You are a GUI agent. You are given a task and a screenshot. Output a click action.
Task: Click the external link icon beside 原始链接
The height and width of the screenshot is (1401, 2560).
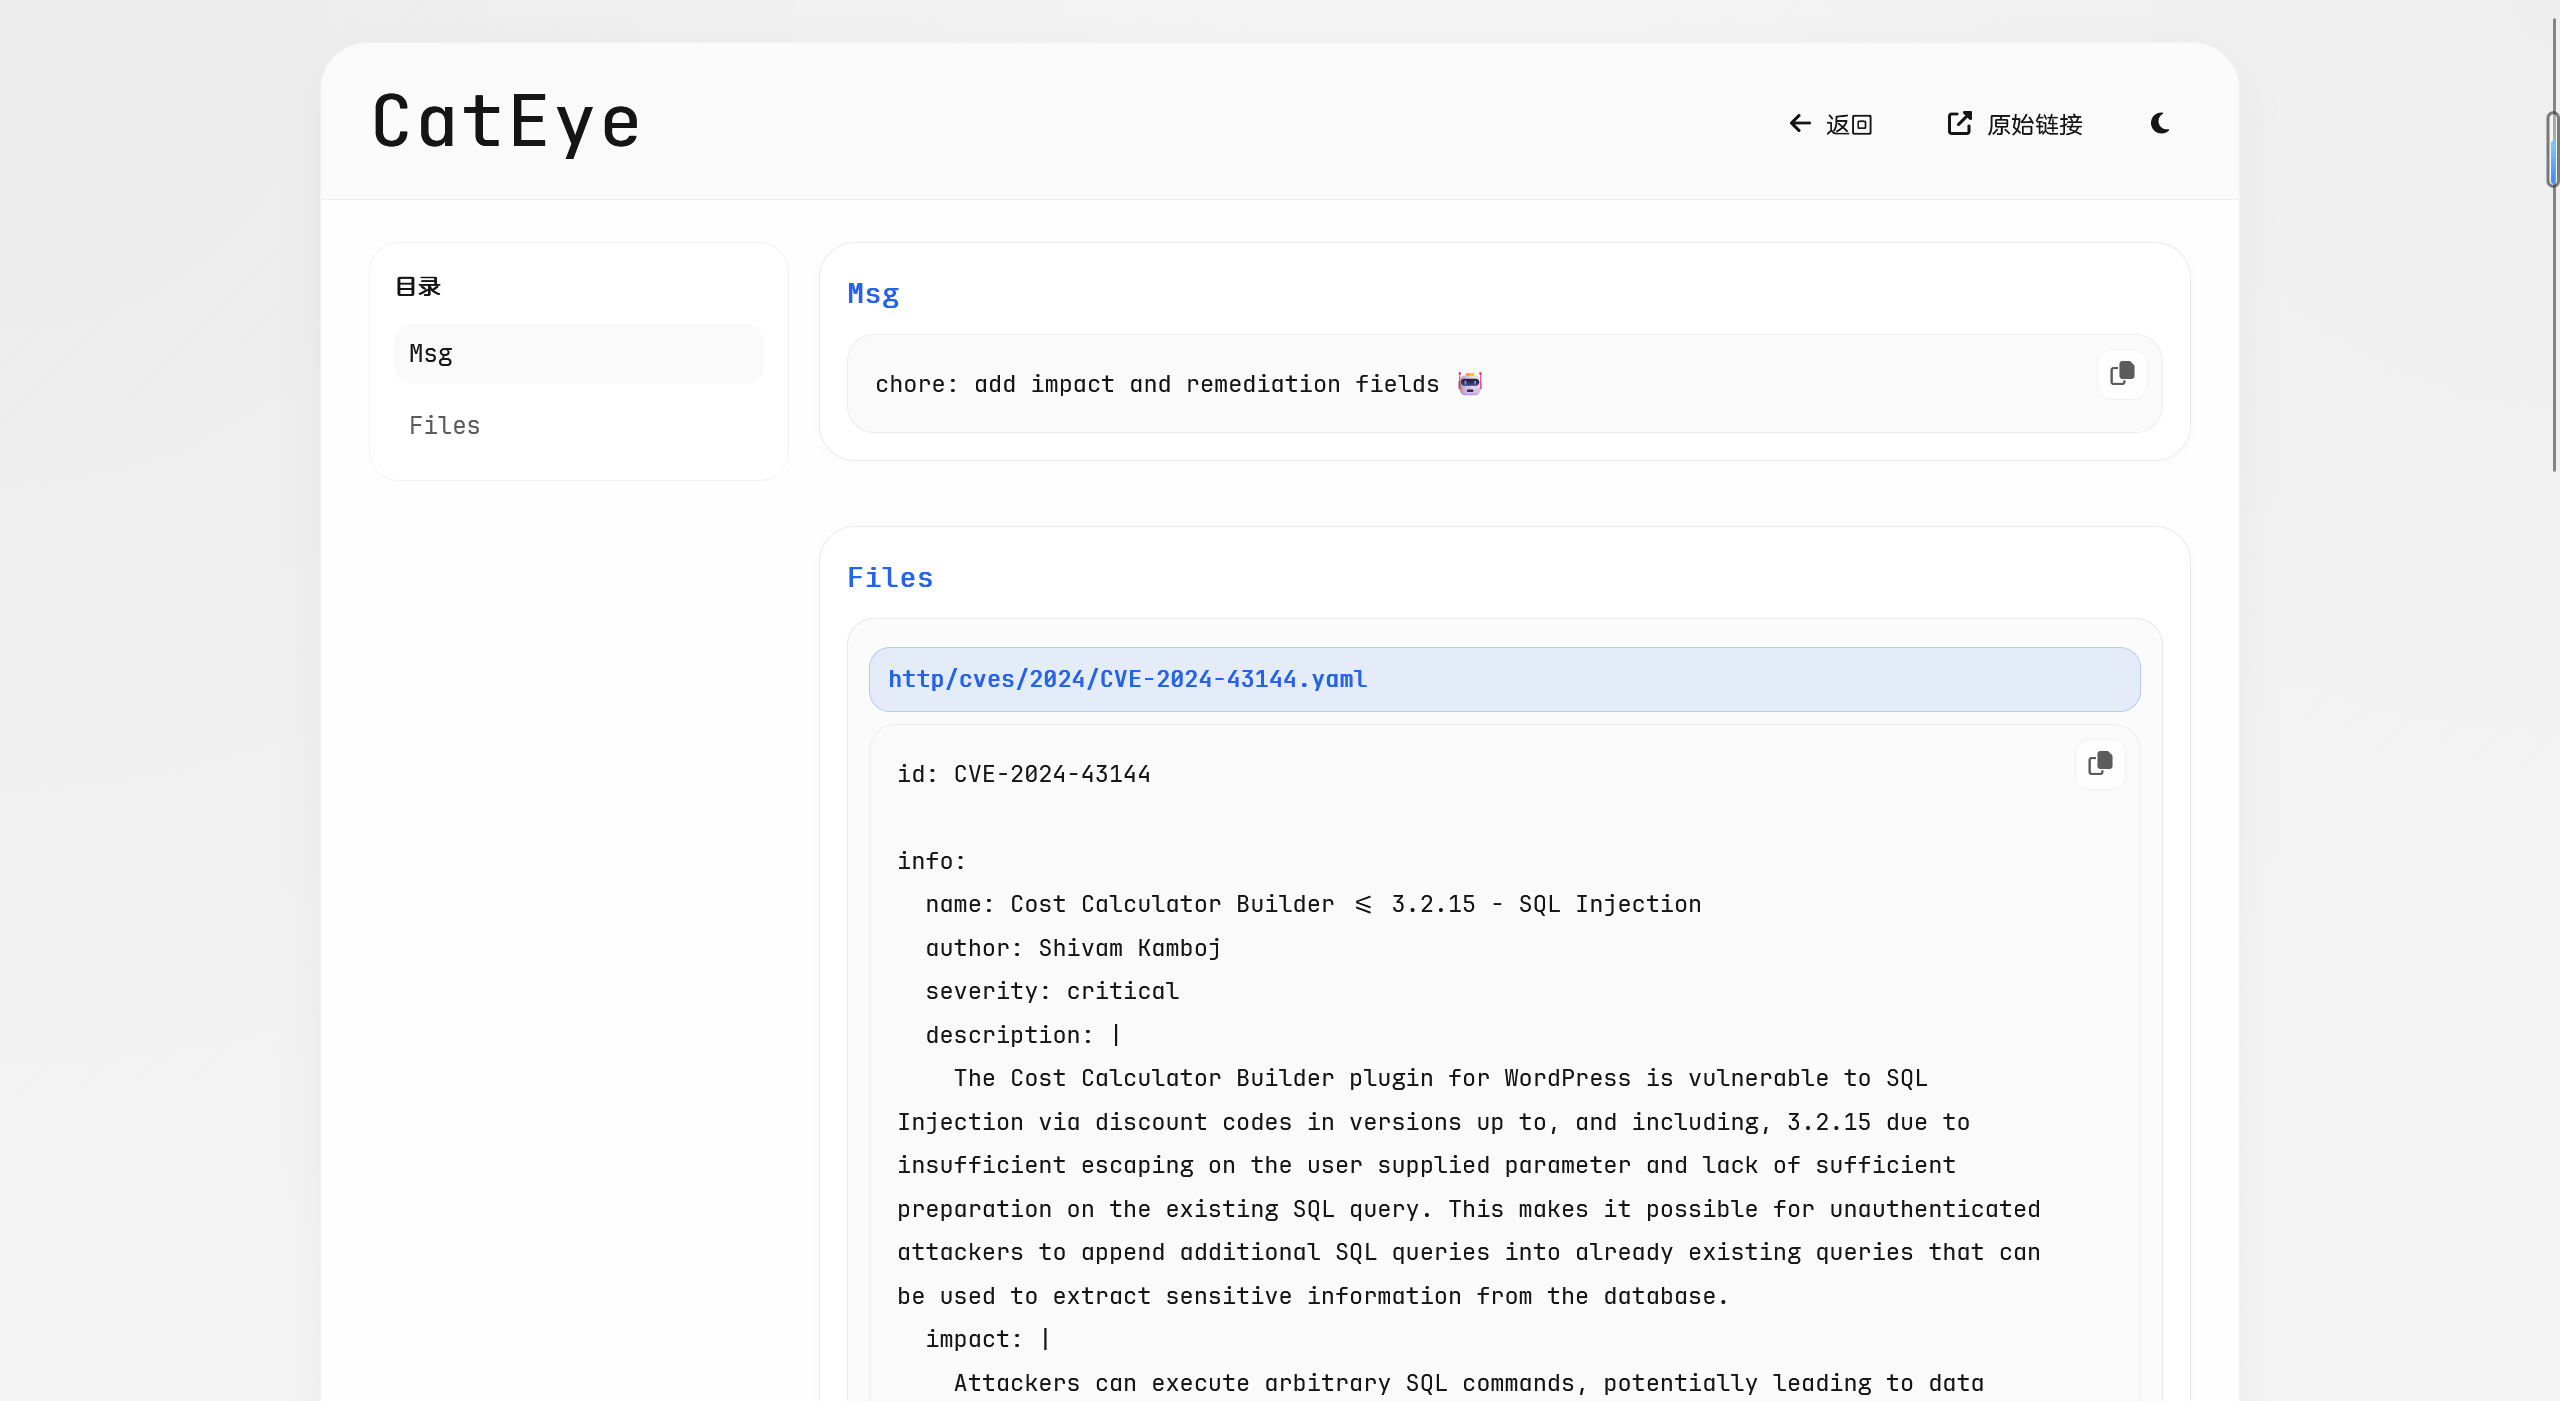tap(1959, 123)
